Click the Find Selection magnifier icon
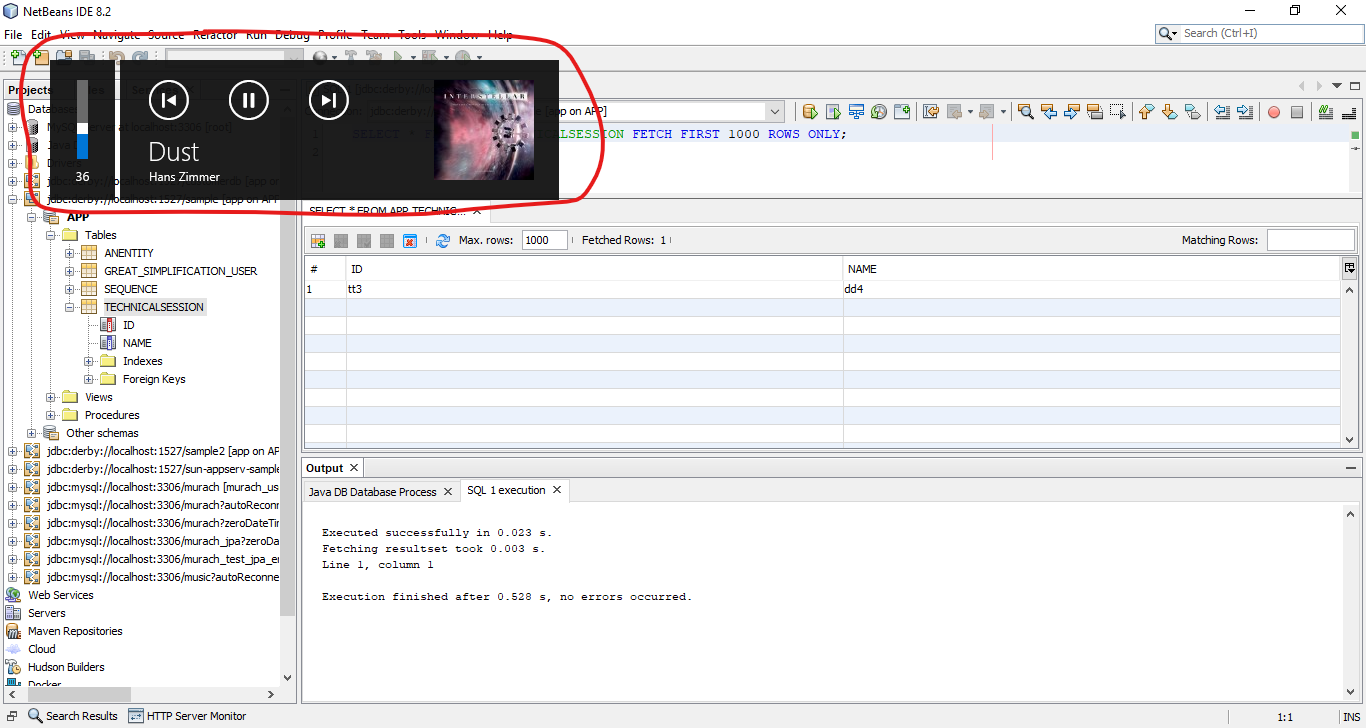1366x728 pixels. [x=1026, y=111]
